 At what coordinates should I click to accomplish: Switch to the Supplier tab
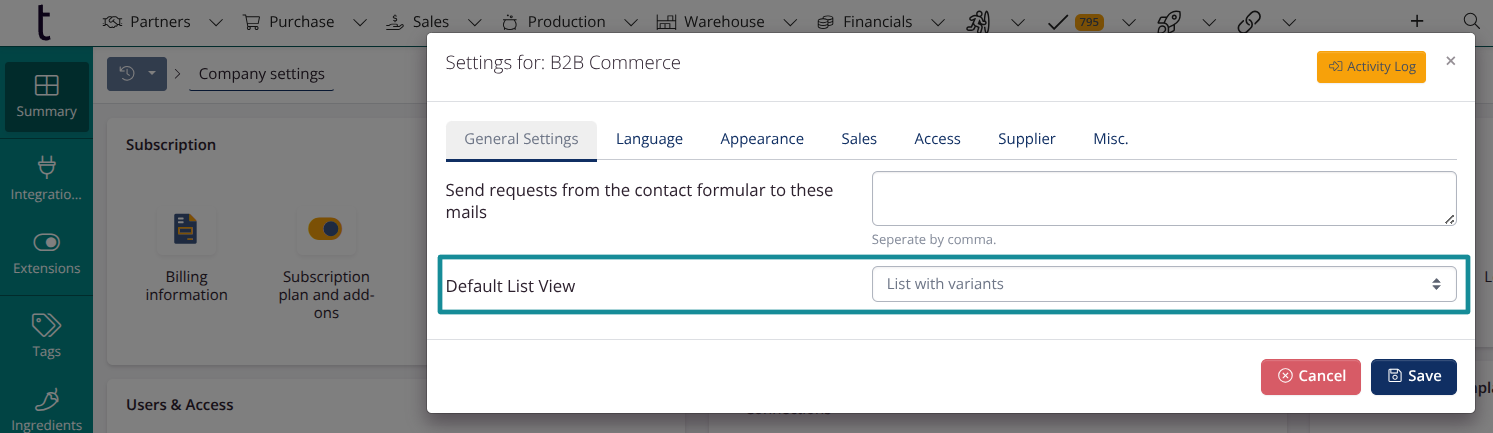(1027, 140)
